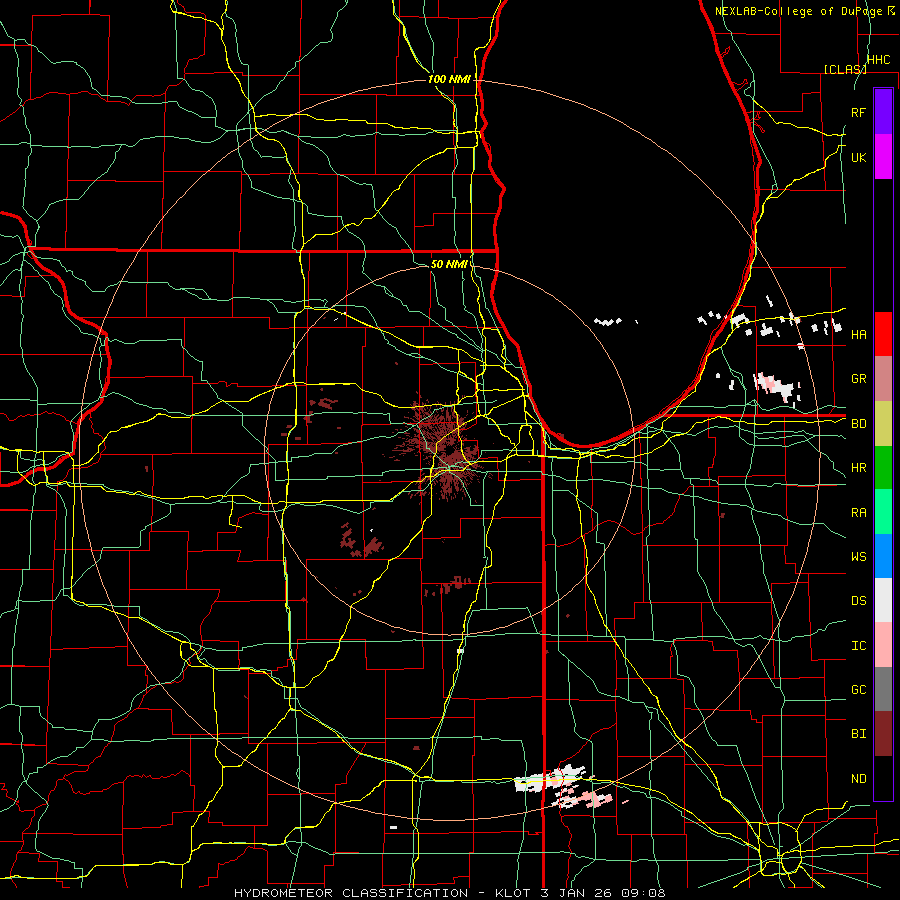This screenshot has height=900, width=900.
Task: Click the '50 NMI' range ring label
Action: (x=449, y=264)
